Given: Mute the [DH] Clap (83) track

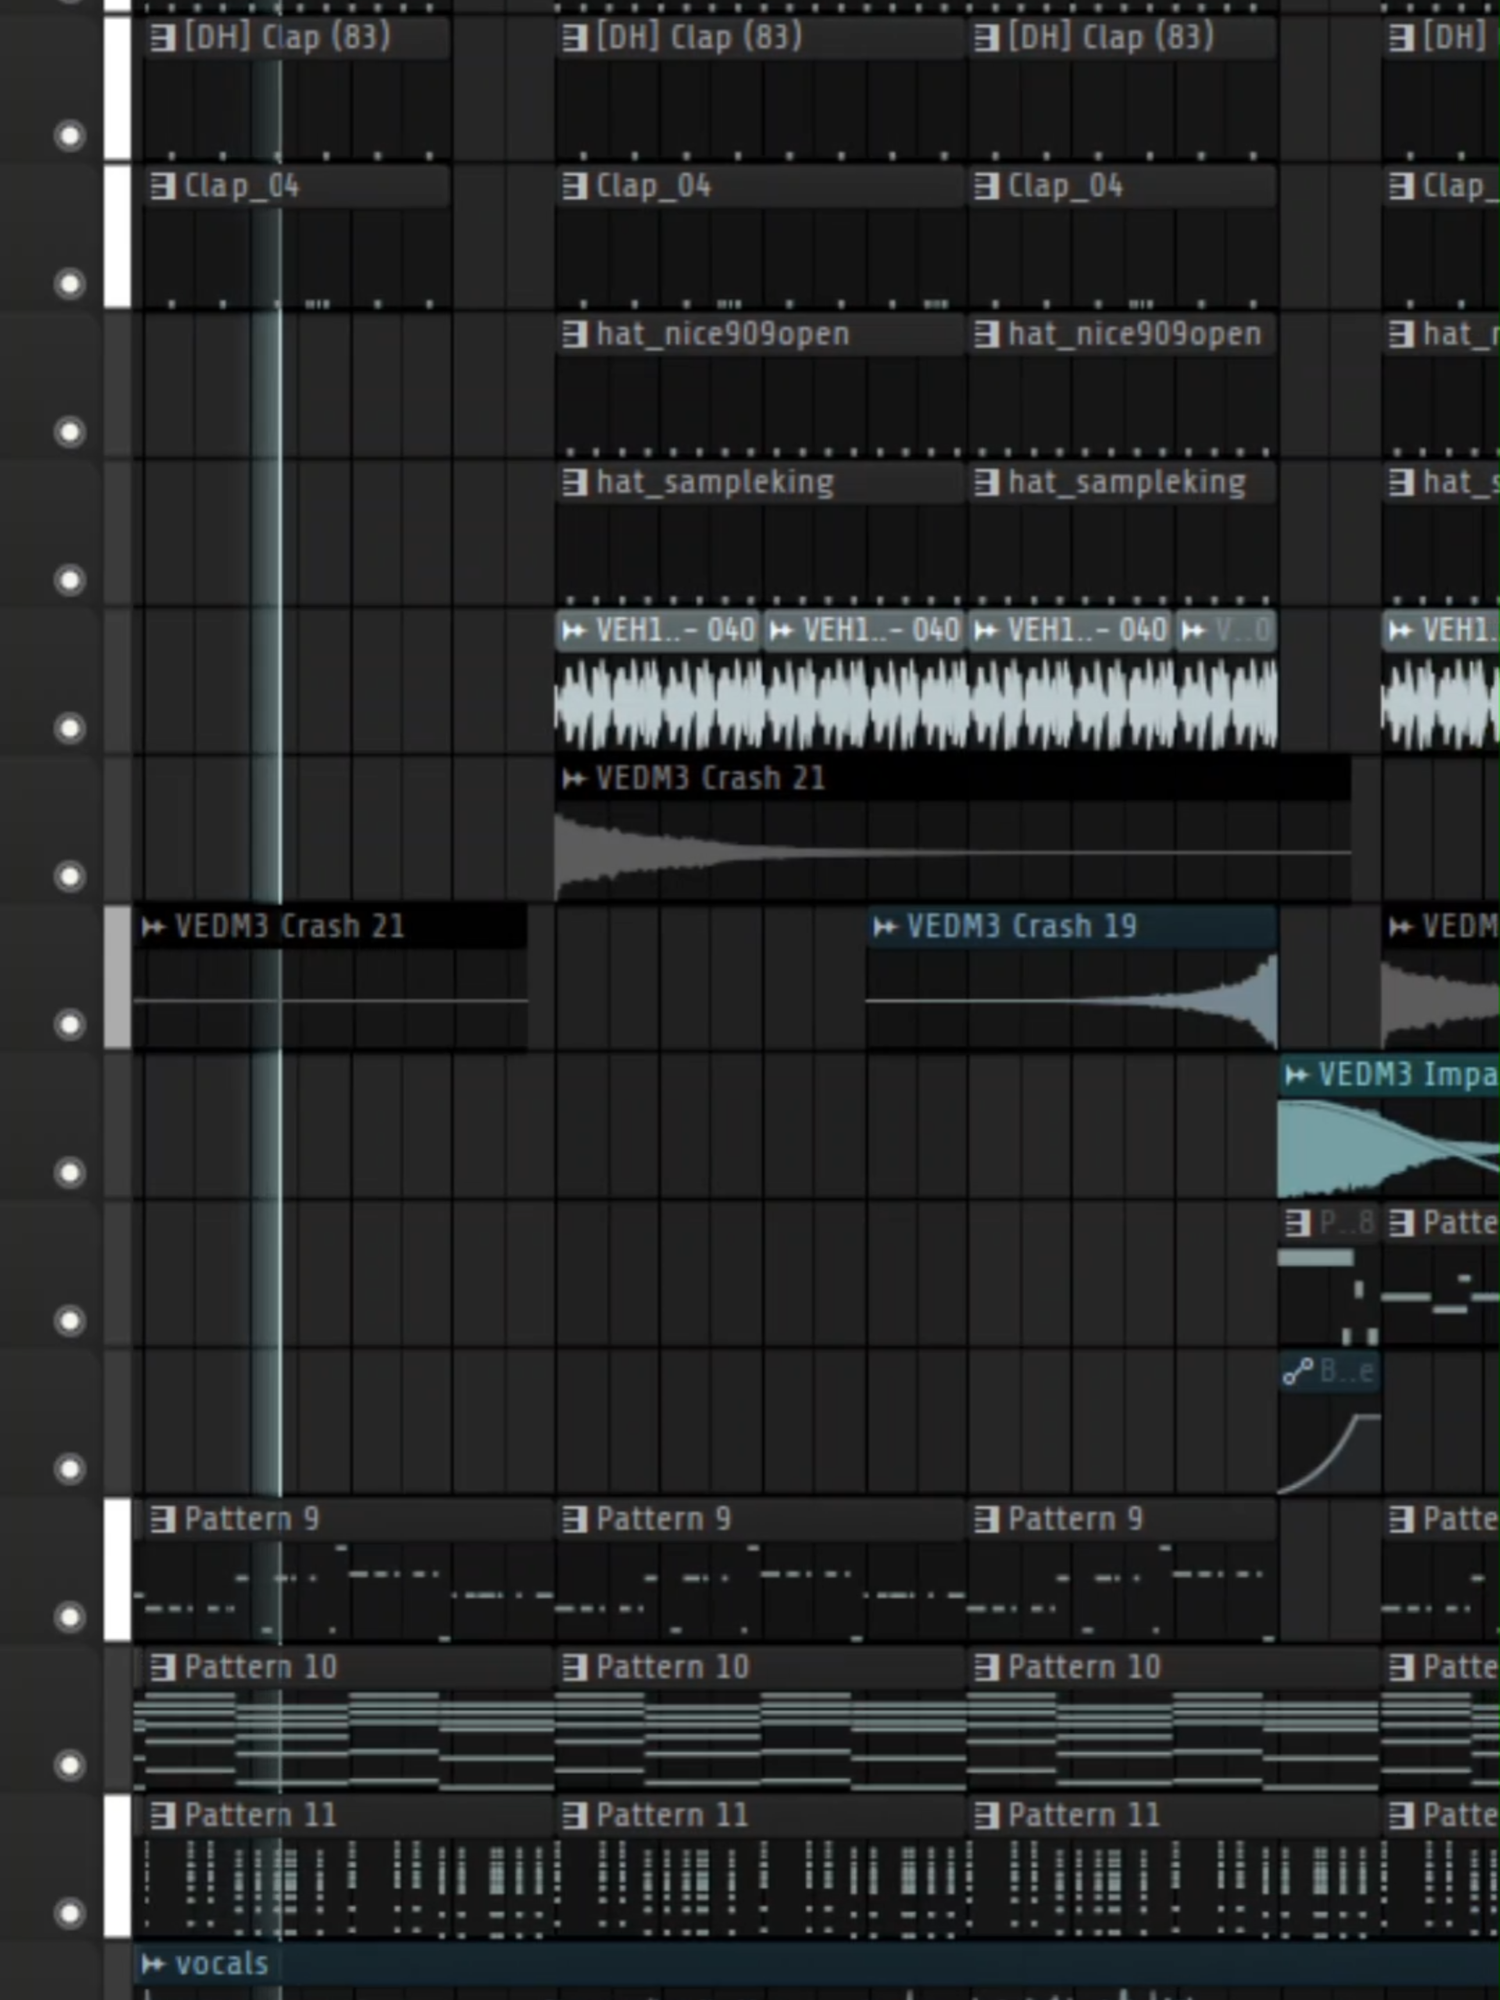Looking at the screenshot, I should 69,135.
